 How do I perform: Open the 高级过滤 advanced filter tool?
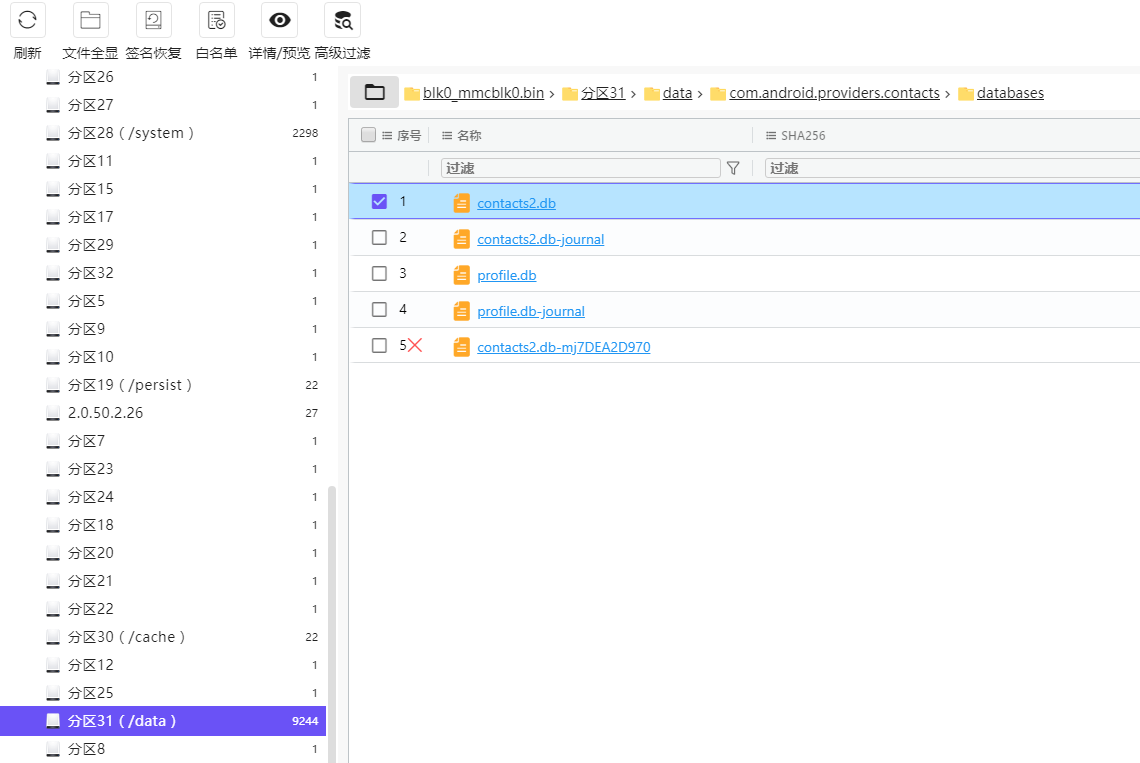(x=342, y=20)
